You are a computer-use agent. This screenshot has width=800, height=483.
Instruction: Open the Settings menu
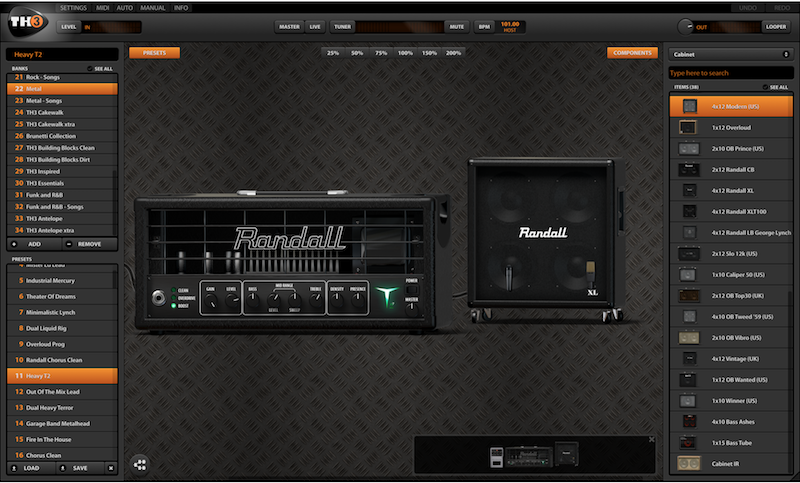click(73, 8)
